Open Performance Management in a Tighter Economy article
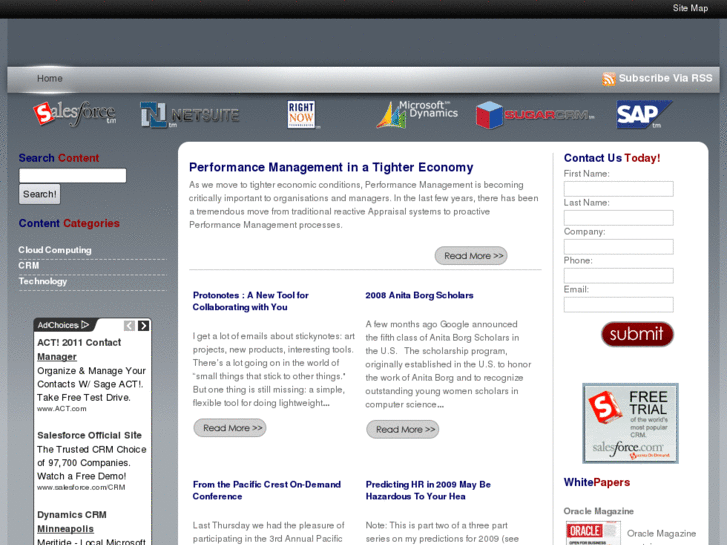 pos(331,167)
